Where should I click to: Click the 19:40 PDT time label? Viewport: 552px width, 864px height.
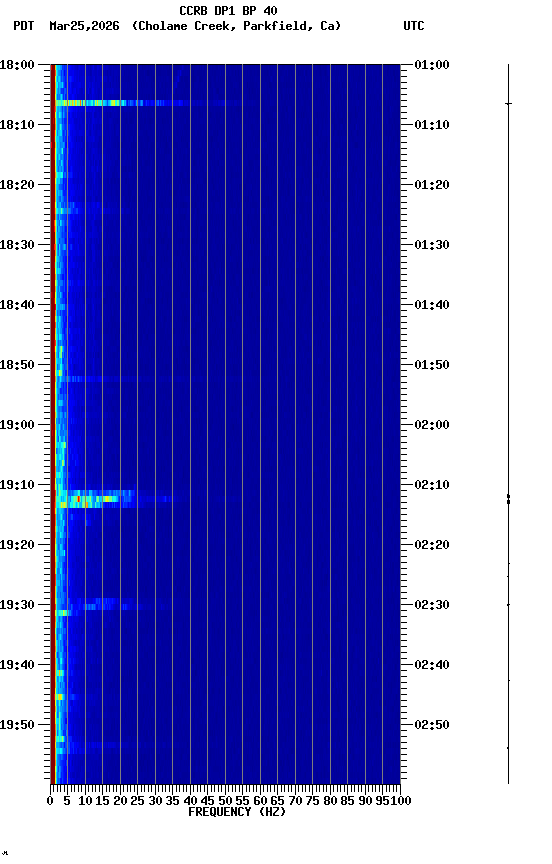coord(17,666)
